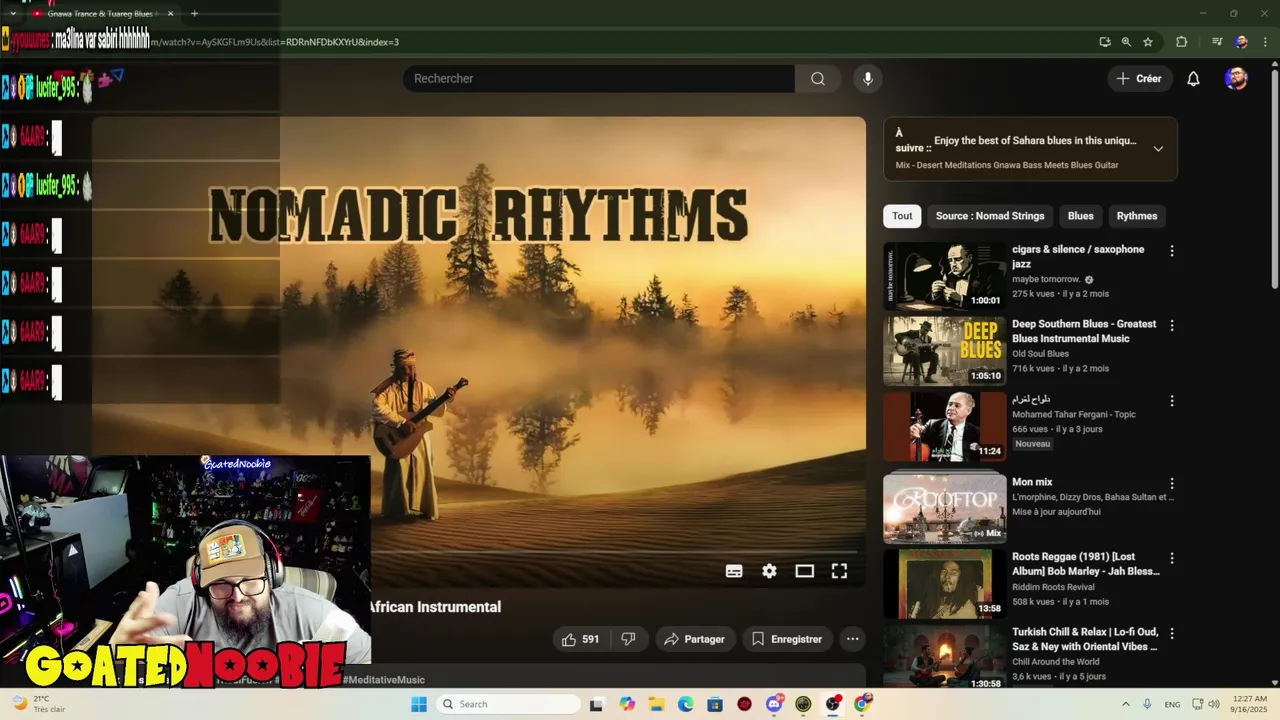The height and width of the screenshot is (720, 1280).
Task: Click the search magnifier button on YouTube
Action: (x=818, y=79)
